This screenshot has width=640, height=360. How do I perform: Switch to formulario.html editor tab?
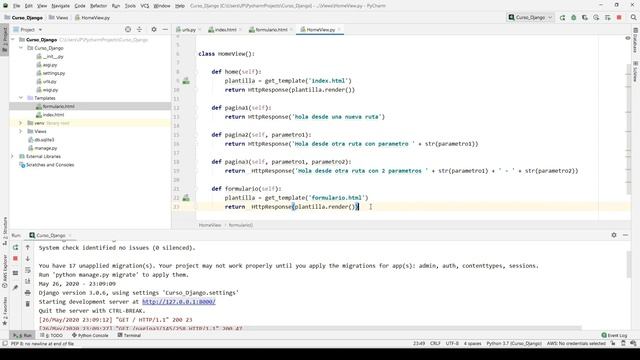(x=271, y=29)
